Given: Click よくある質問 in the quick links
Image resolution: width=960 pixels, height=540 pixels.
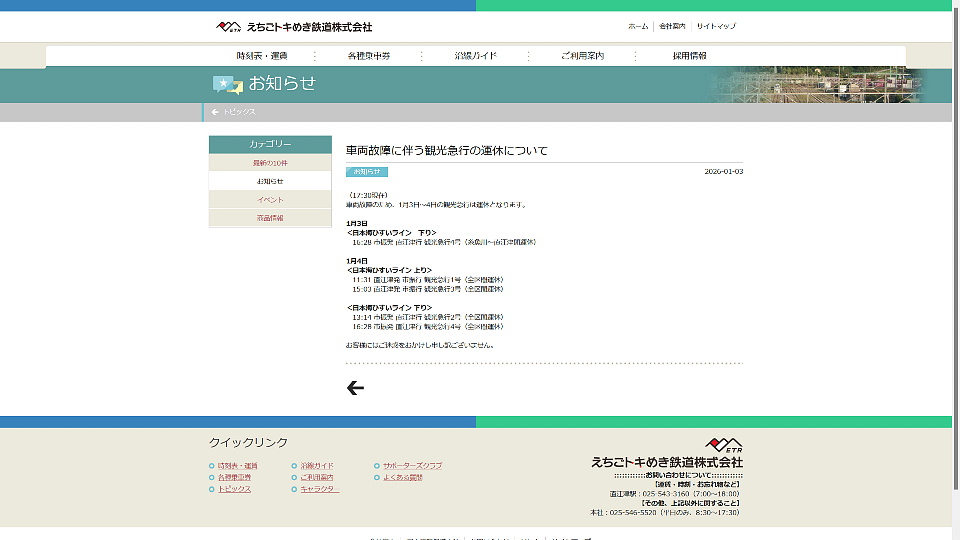Looking at the screenshot, I should pyautogui.click(x=403, y=478).
